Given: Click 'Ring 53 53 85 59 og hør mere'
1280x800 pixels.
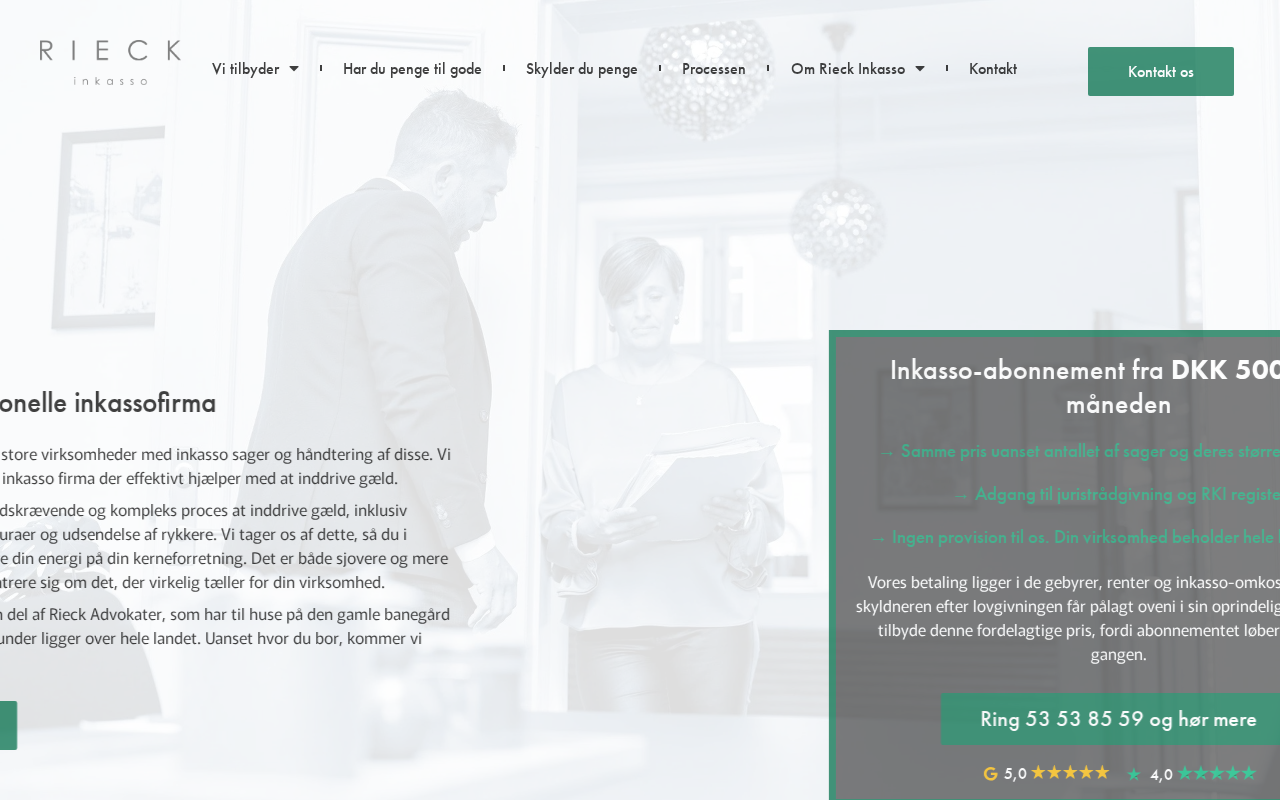Looking at the screenshot, I should pos(1118,719).
